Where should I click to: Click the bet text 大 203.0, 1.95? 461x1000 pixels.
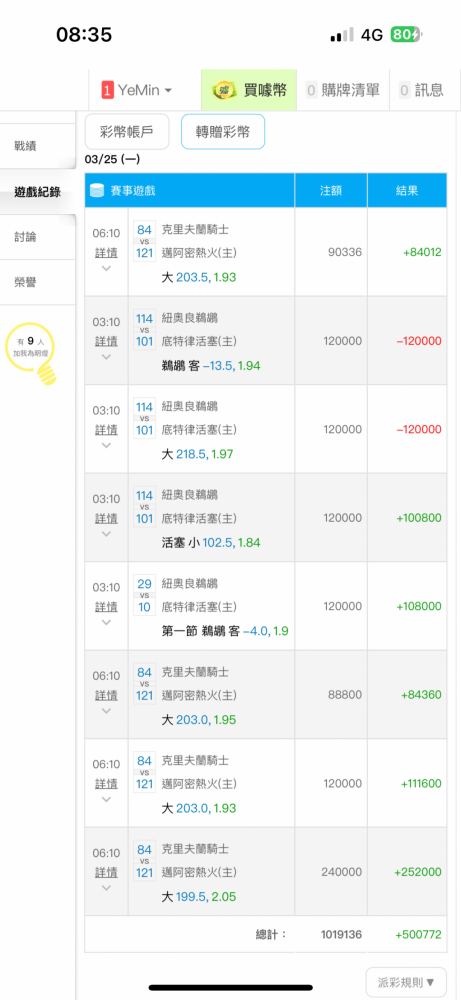point(199,721)
